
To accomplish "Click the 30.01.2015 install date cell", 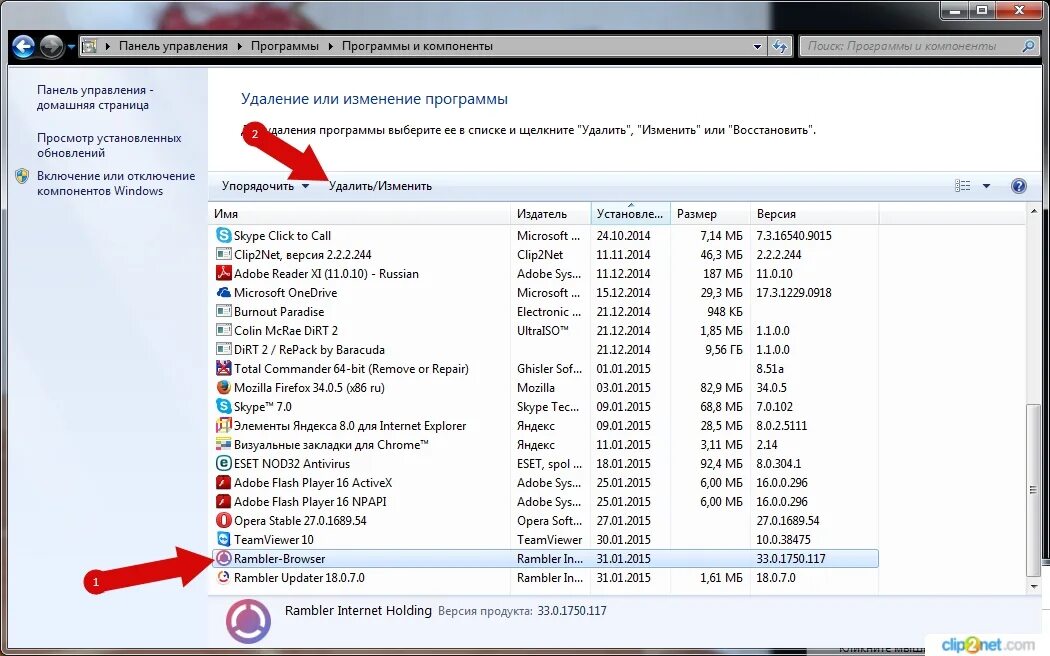I will [x=623, y=540].
